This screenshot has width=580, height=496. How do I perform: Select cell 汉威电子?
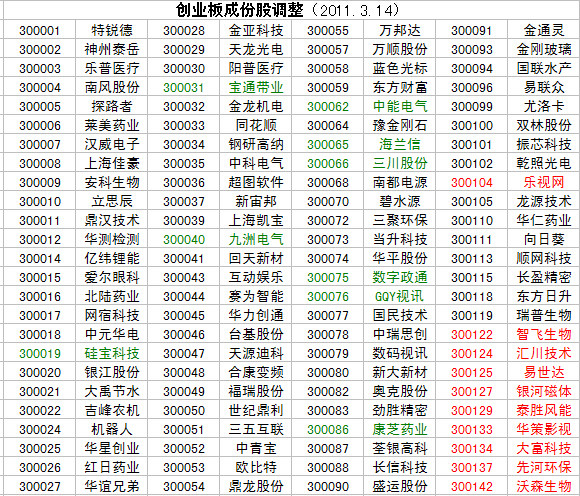click(x=112, y=145)
